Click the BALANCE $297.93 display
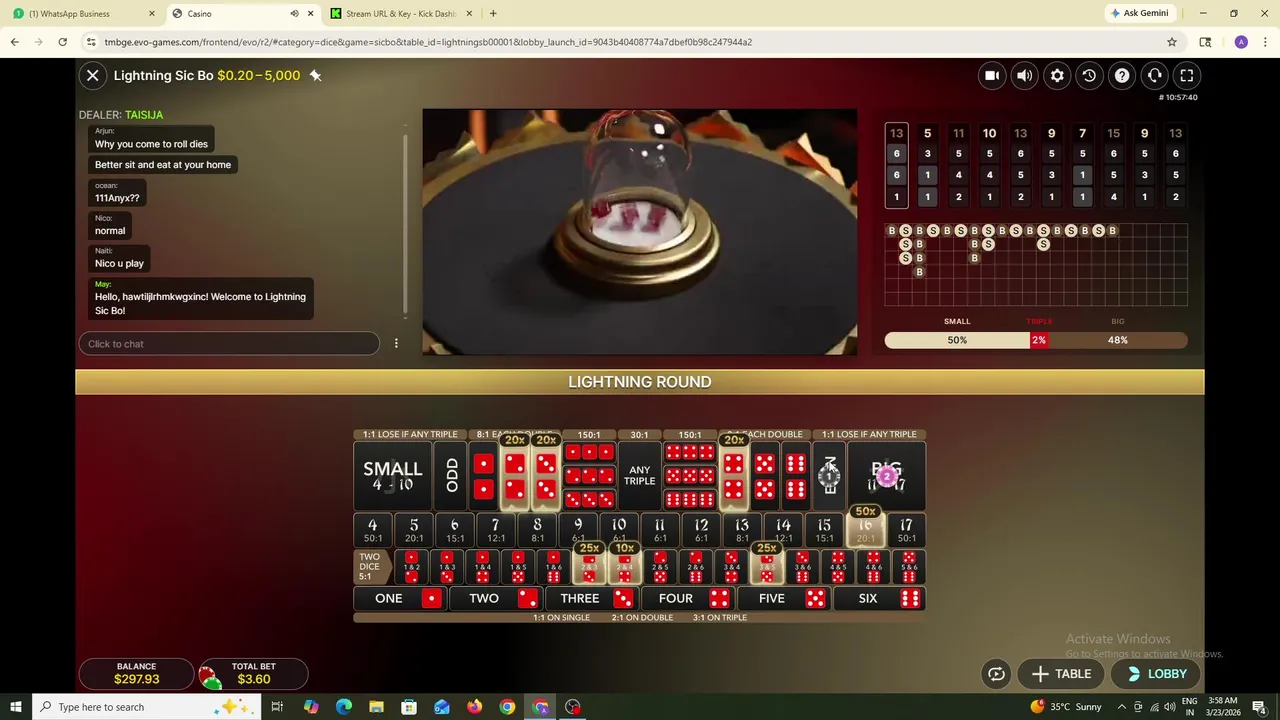1280x720 pixels. click(136, 673)
